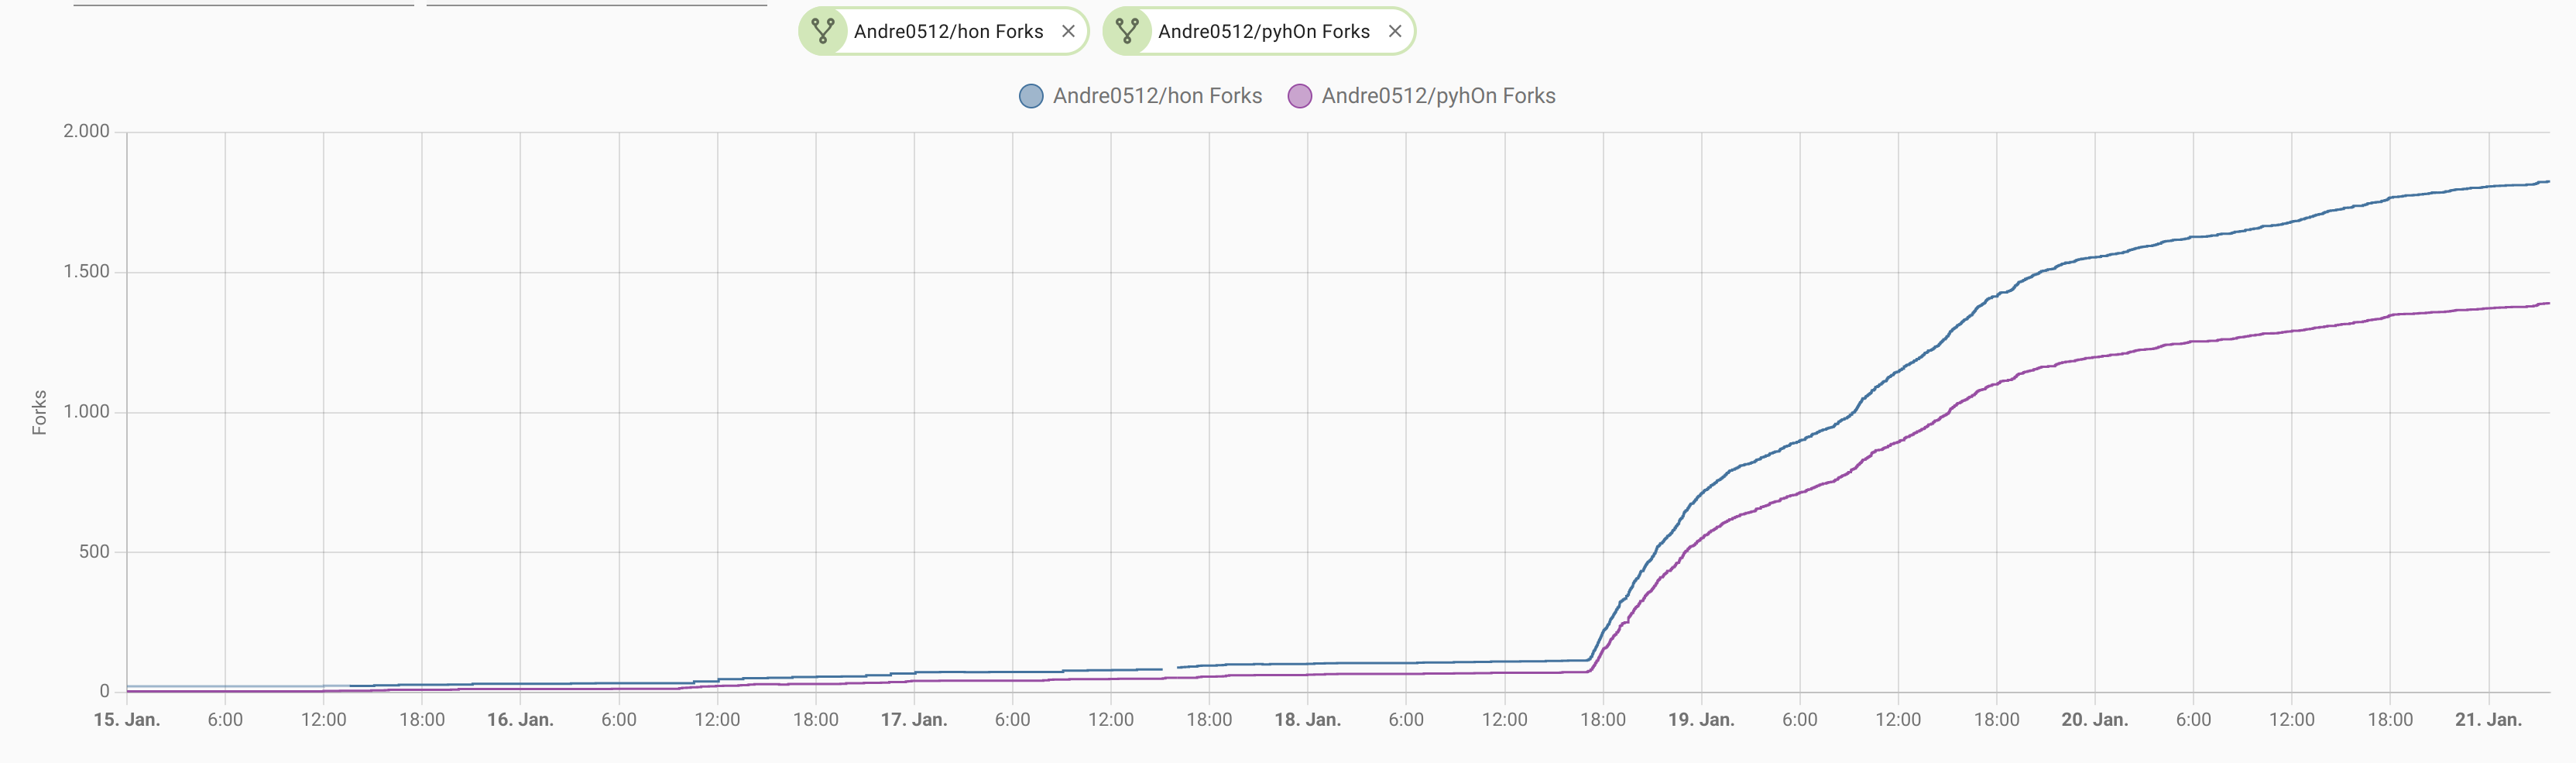Image resolution: width=2576 pixels, height=763 pixels.
Task: Click the 19. Jan. axis label
Action: 1701,720
